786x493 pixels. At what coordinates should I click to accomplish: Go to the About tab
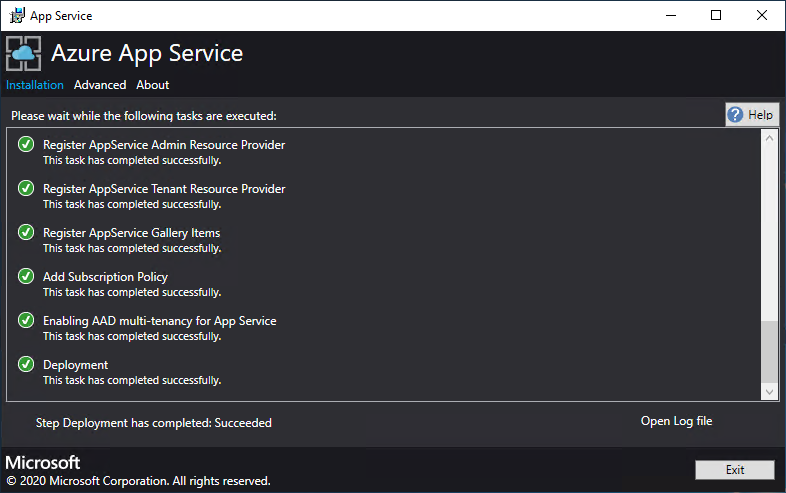click(153, 85)
